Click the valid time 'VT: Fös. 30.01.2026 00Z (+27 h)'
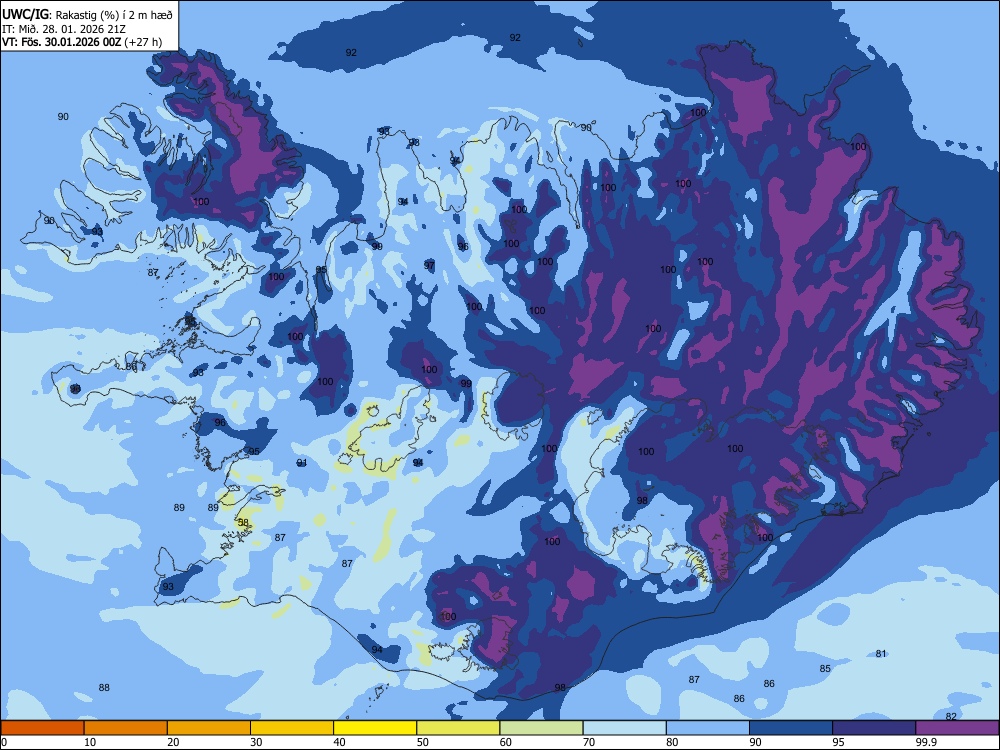Viewport: 1000px width, 750px height. pyautogui.click(x=82, y=42)
